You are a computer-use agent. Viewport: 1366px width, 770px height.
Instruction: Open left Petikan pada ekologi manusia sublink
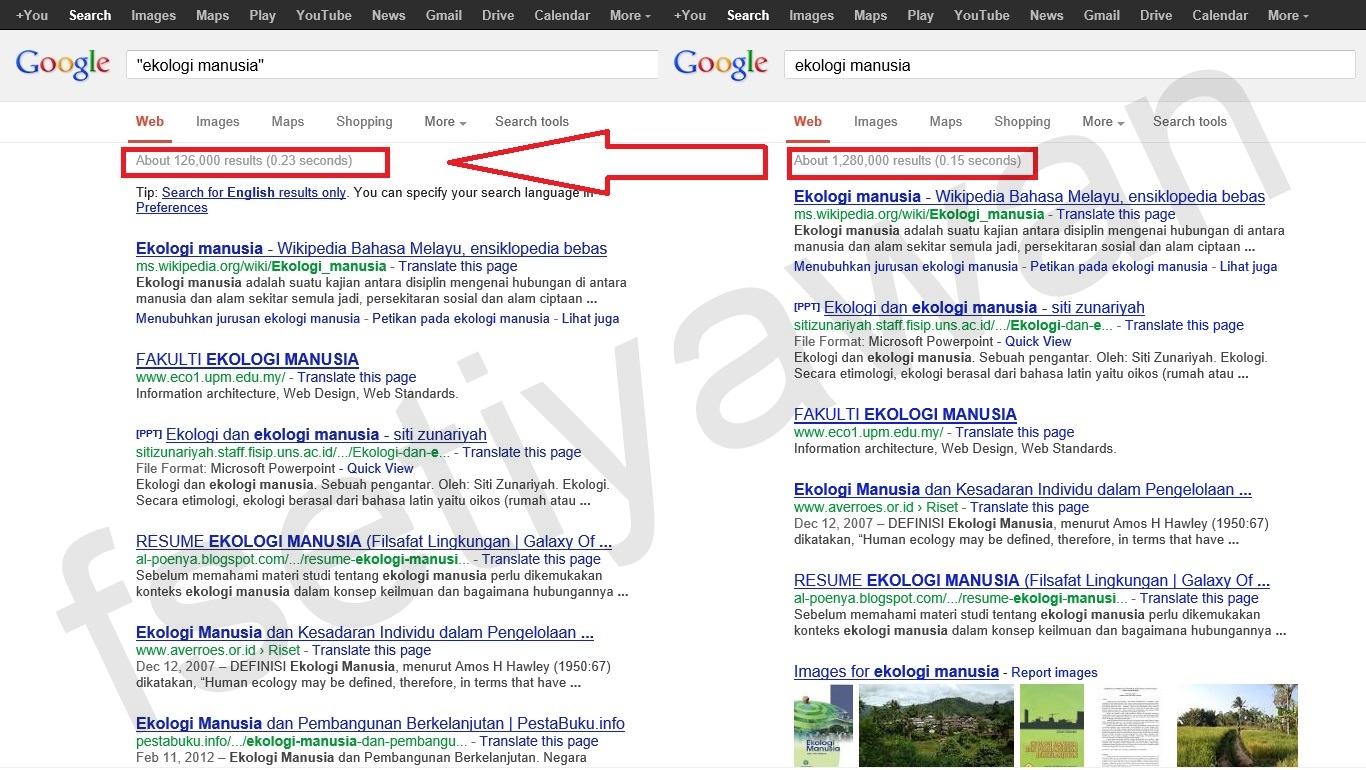coord(461,318)
